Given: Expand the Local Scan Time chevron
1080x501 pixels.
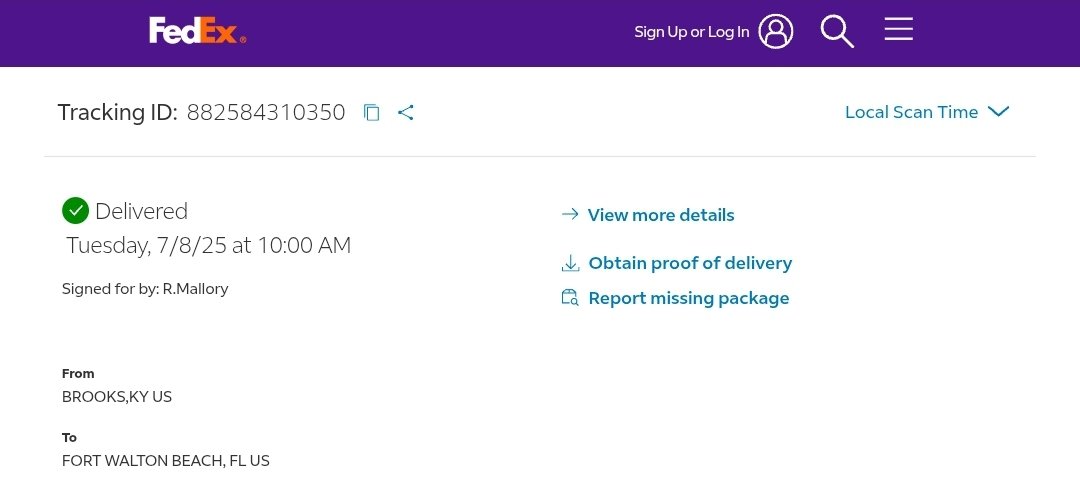Looking at the screenshot, I should pyautogui.click(x=998, y=112).
